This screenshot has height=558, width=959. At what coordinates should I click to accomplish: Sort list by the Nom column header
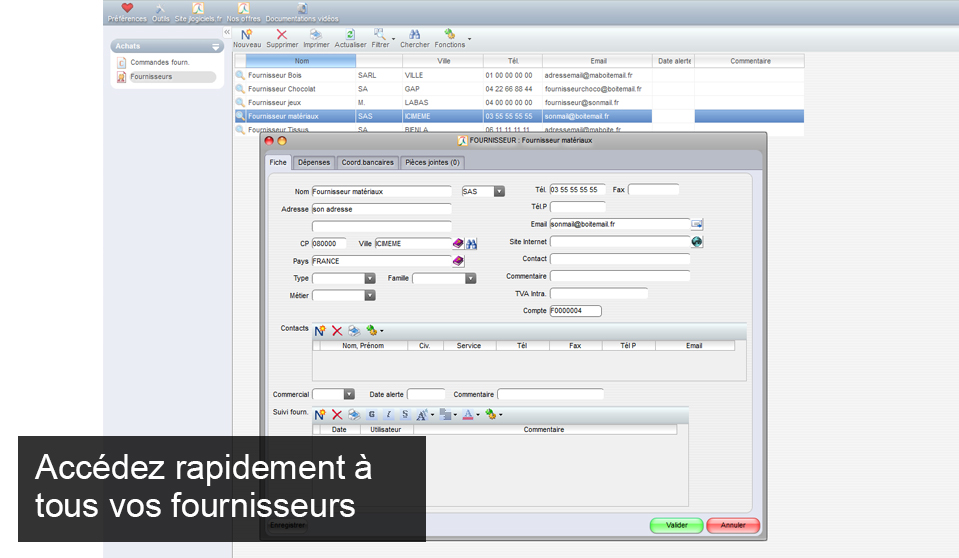click(x=301, y=61)
